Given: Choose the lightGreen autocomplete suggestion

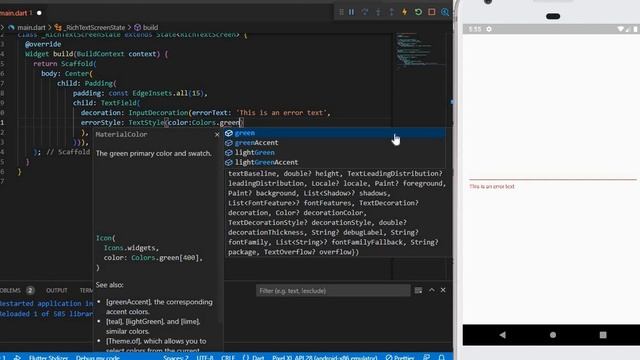Looking at the screenshot, I should click(334, 153).
